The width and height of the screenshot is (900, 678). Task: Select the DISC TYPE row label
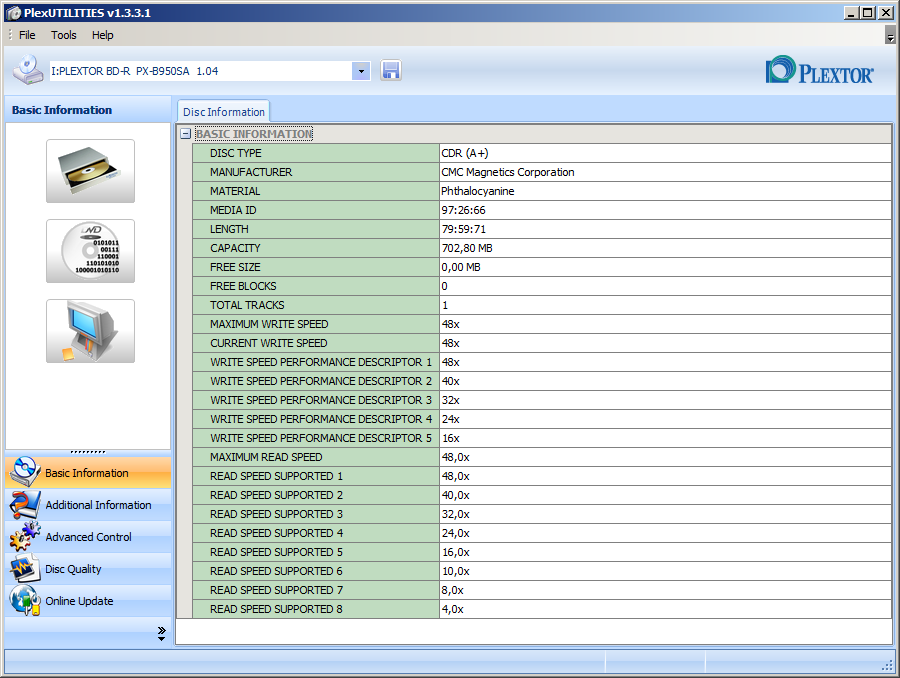click(x=235, y=153)
